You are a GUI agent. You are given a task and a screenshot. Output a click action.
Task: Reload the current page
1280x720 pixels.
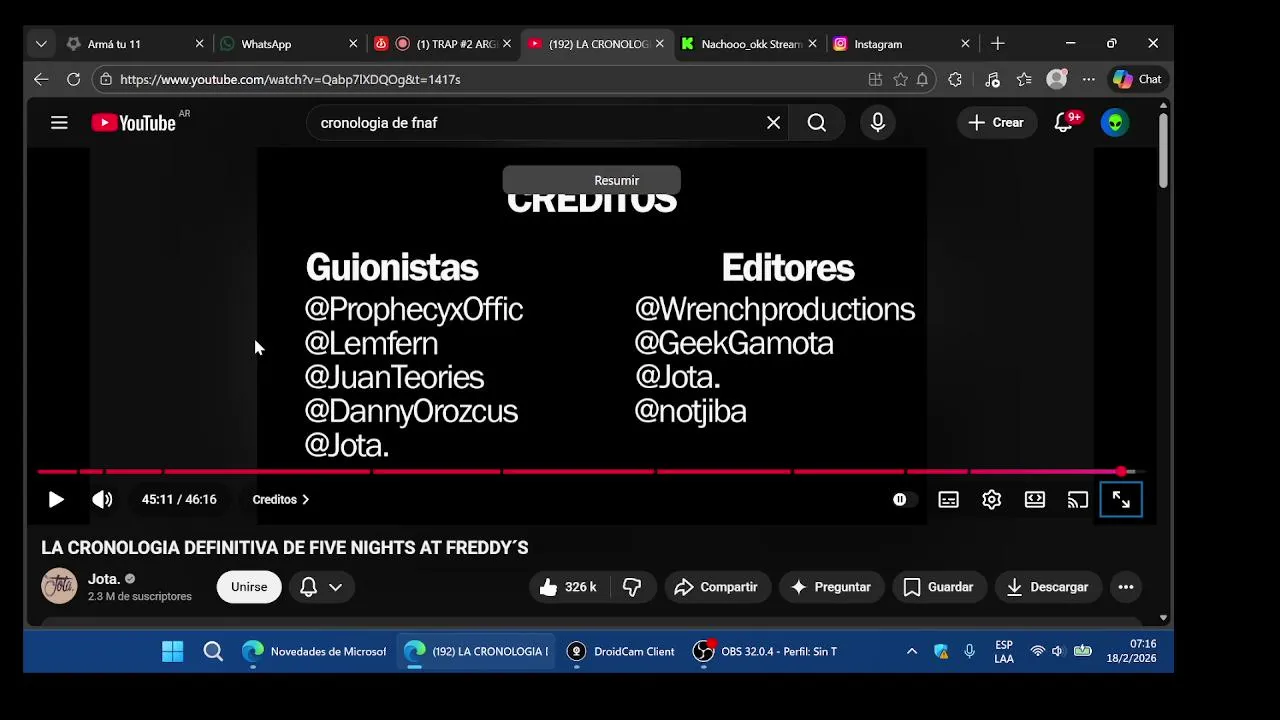[73, 79]
